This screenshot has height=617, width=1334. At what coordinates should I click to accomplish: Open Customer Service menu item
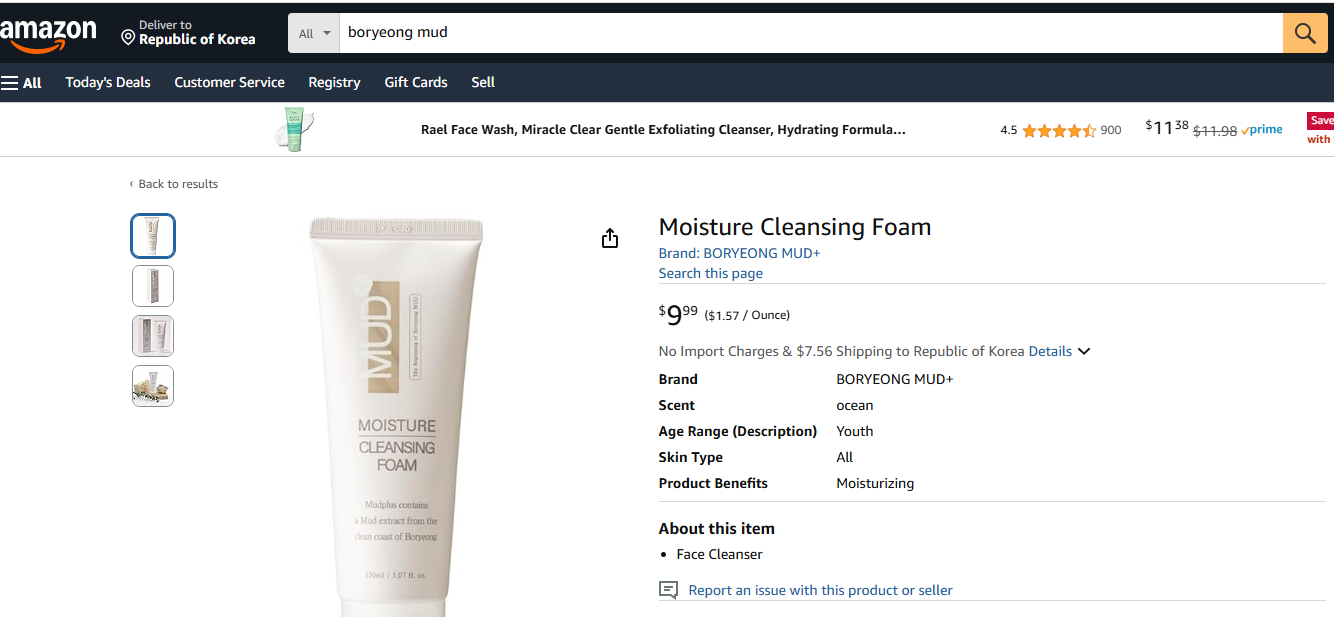coord(229,82)
